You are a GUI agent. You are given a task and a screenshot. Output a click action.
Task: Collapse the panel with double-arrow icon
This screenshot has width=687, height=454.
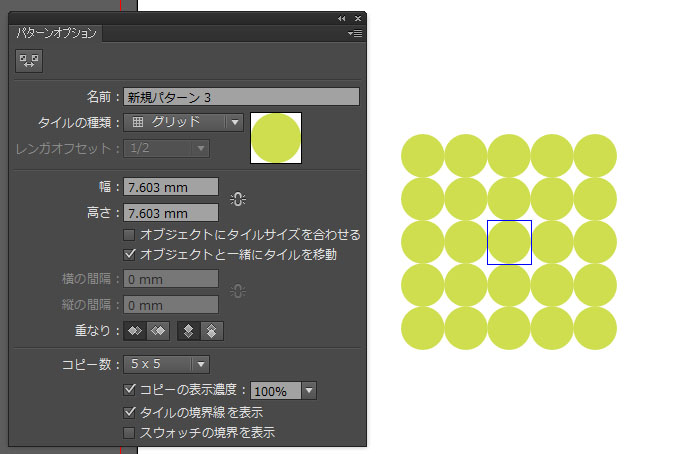[x=341, y=18]
